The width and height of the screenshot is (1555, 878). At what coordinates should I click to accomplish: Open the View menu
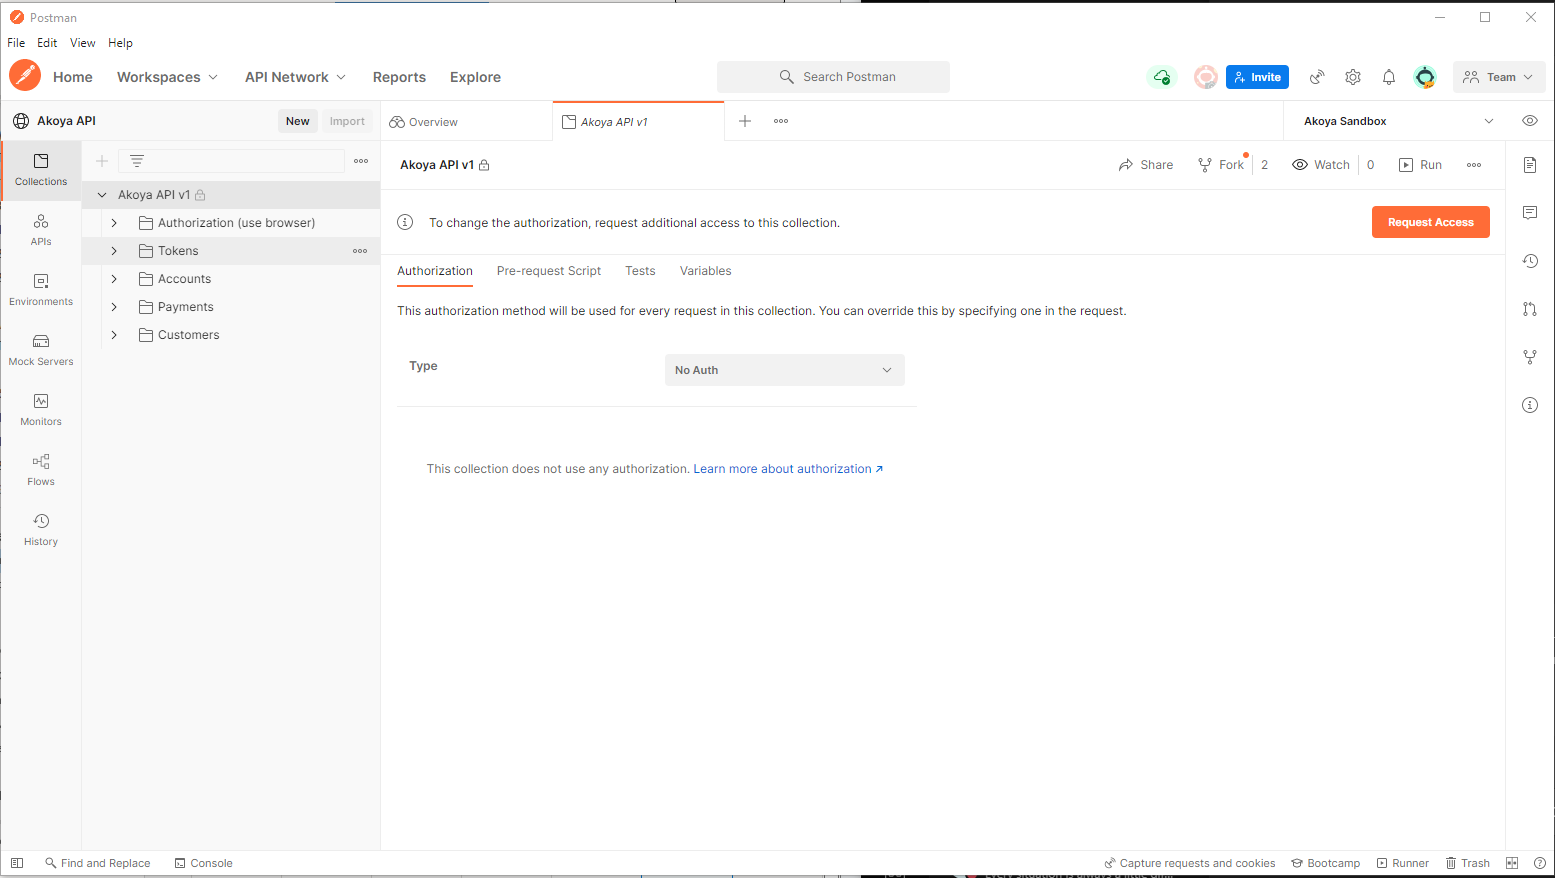[83, 43]
